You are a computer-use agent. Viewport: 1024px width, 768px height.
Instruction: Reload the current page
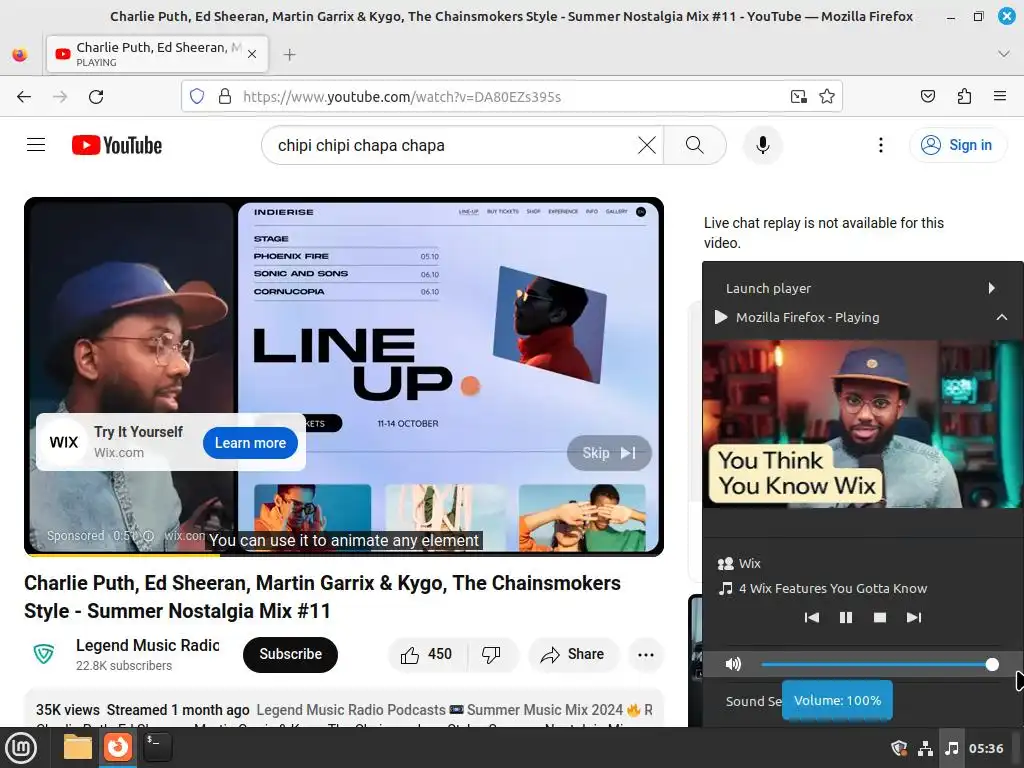(x=96, y=97)
